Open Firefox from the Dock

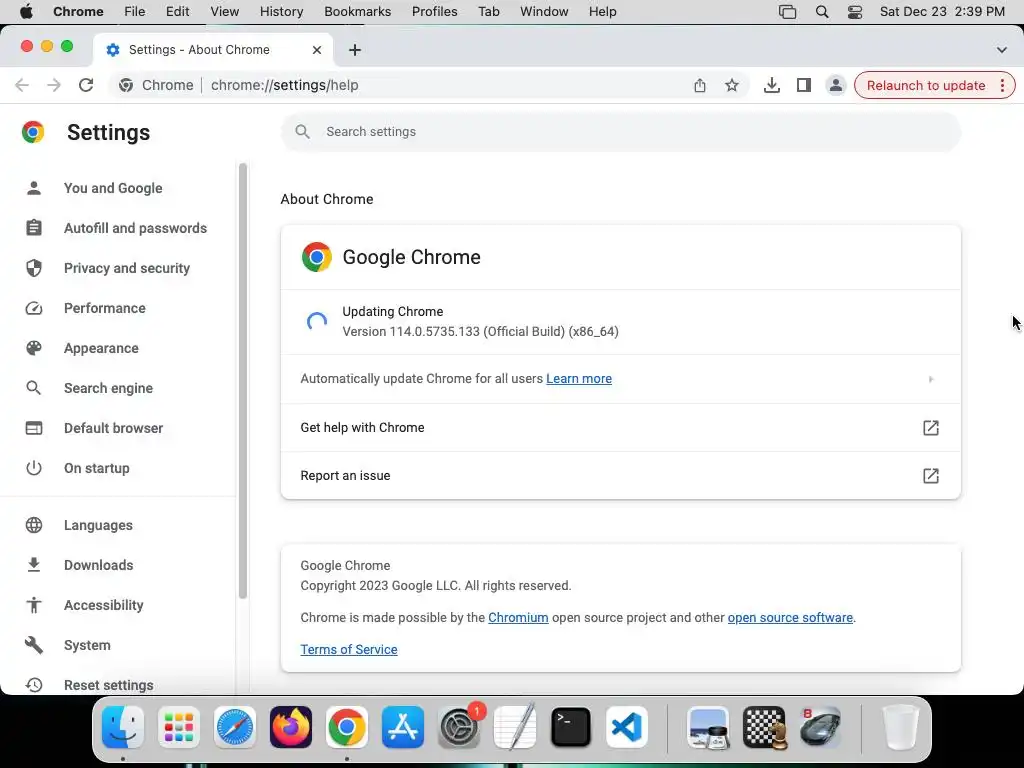click(291, 727)
